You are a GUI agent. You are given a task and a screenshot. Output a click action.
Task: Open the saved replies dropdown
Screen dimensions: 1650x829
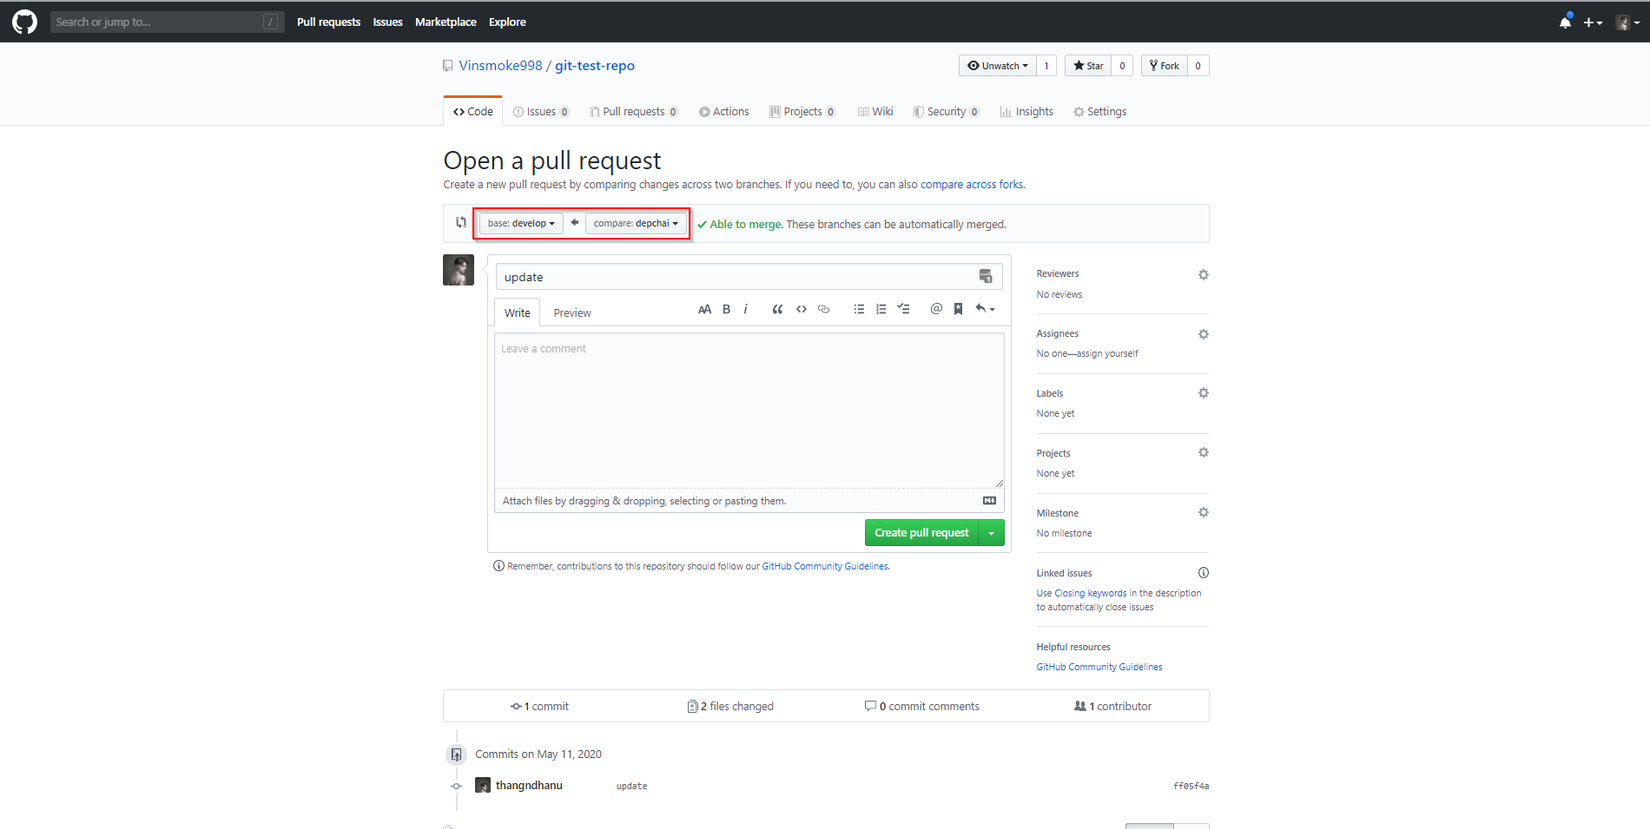985,310
